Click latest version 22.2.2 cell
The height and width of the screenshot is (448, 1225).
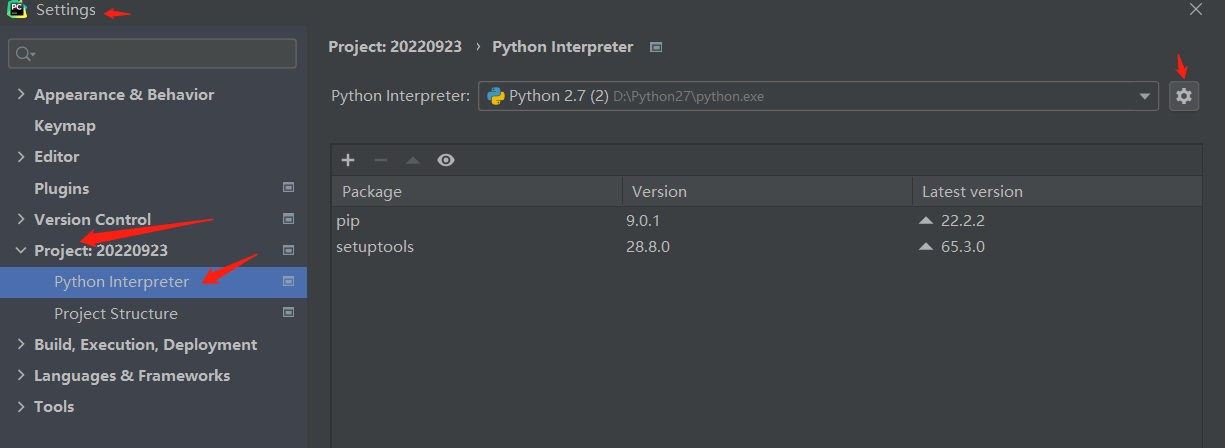point(963,220)
